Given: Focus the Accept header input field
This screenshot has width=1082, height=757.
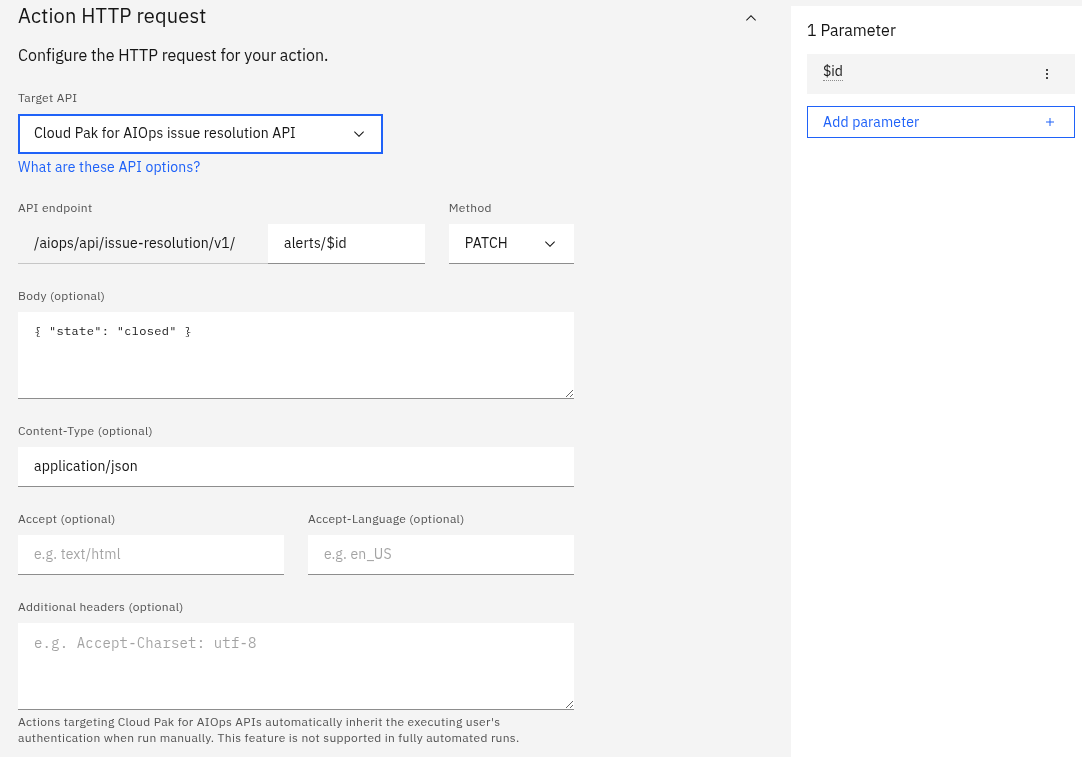Looking at the screenshot, I should click(150, 554).
